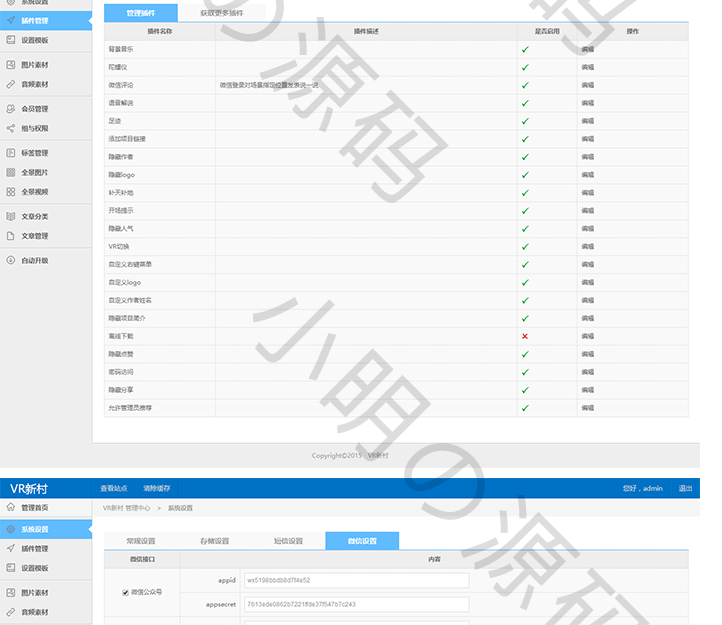Click the 您好, admin user label
This screenshot has width=722, height=625.
(x=643, y=488)
